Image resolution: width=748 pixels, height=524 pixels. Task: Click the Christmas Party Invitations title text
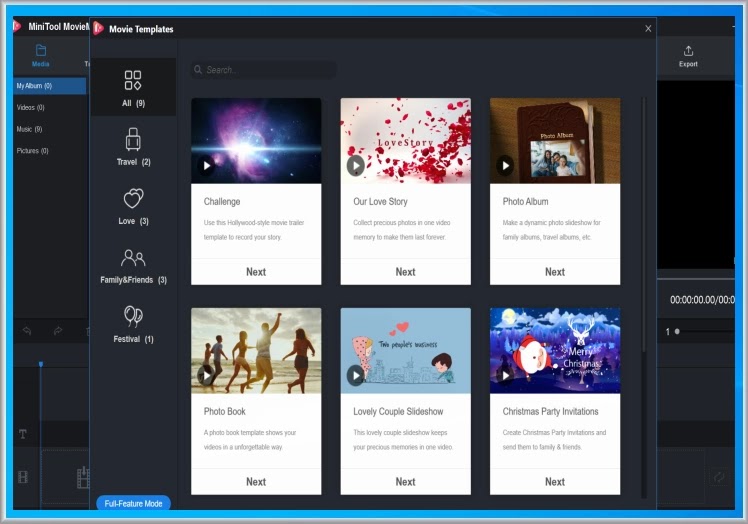(550, 411)
